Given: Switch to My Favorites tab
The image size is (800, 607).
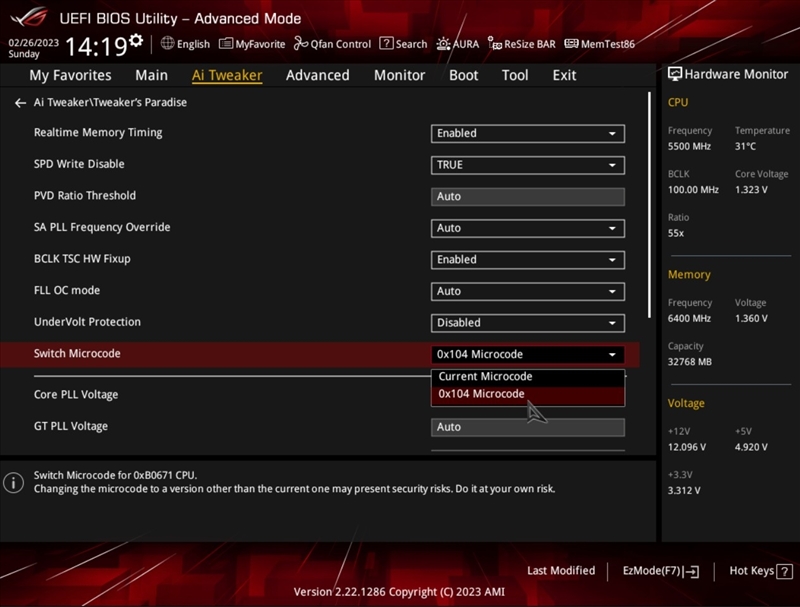Looking at the screenshot, I should pos(70,75).
